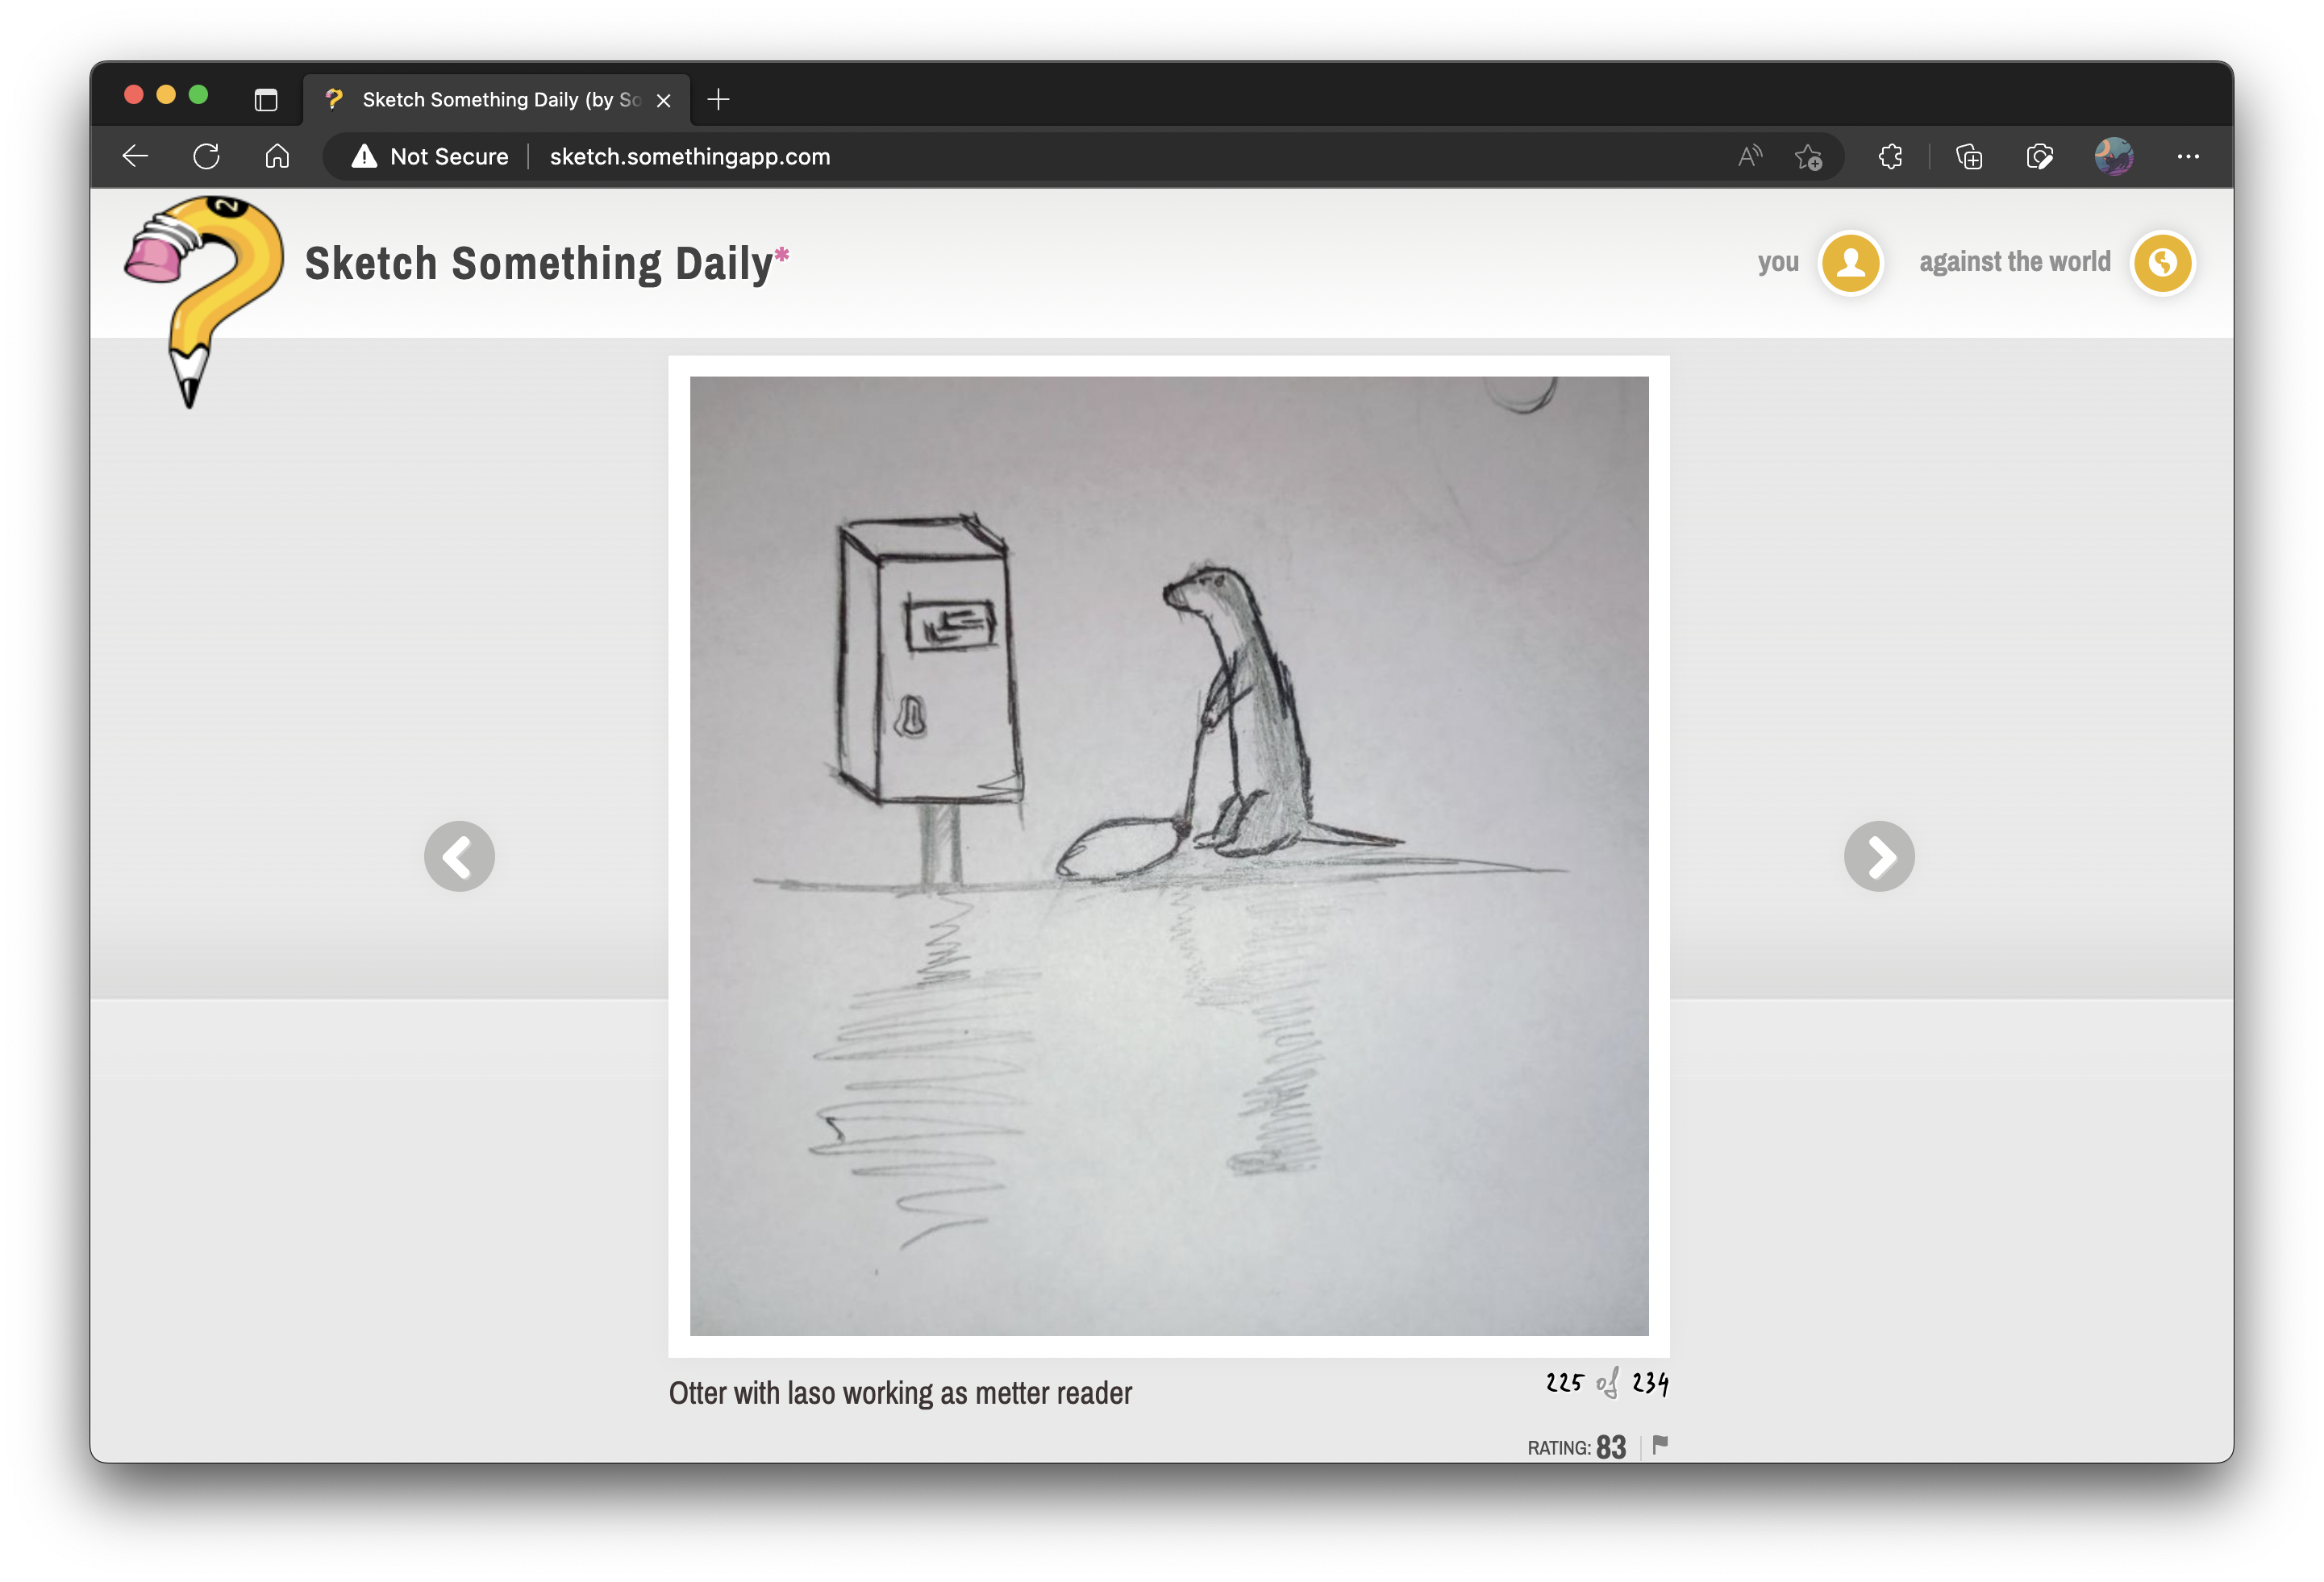Open a new browser tab
The width and height of the screenshot is (2324, 1582).
click(x=718, y=99)
